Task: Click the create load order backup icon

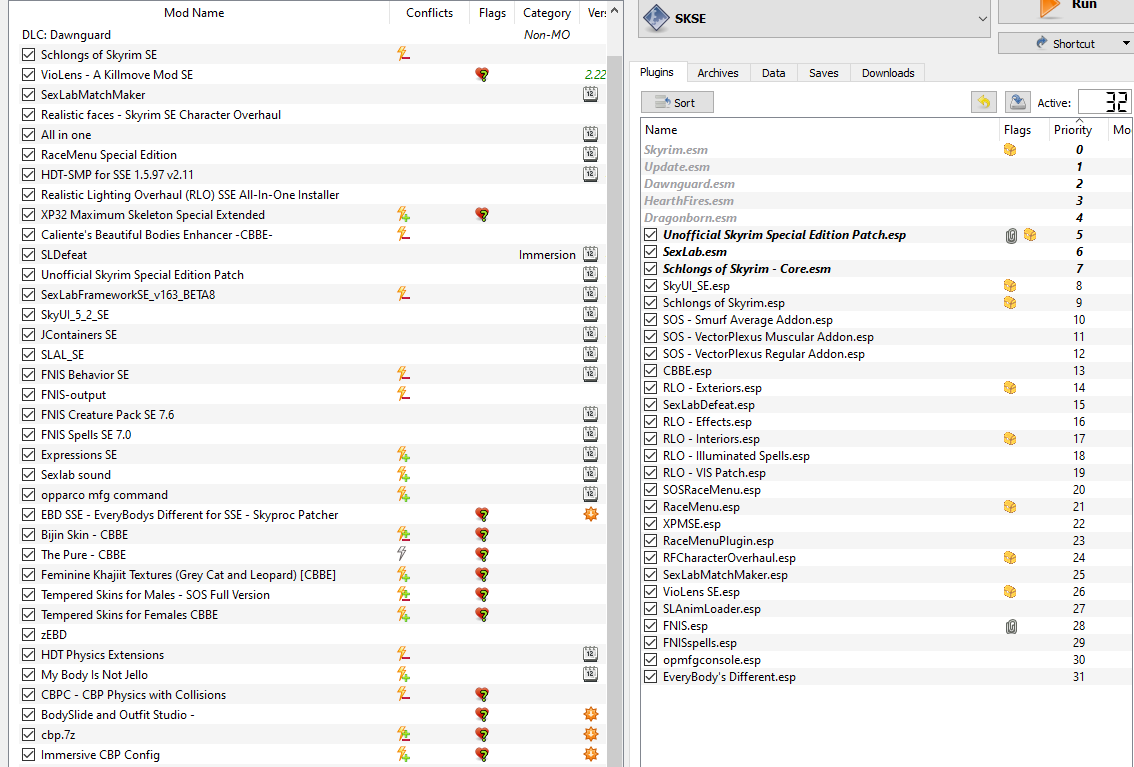Action: pyautogui.click(x=1018, y=102)
